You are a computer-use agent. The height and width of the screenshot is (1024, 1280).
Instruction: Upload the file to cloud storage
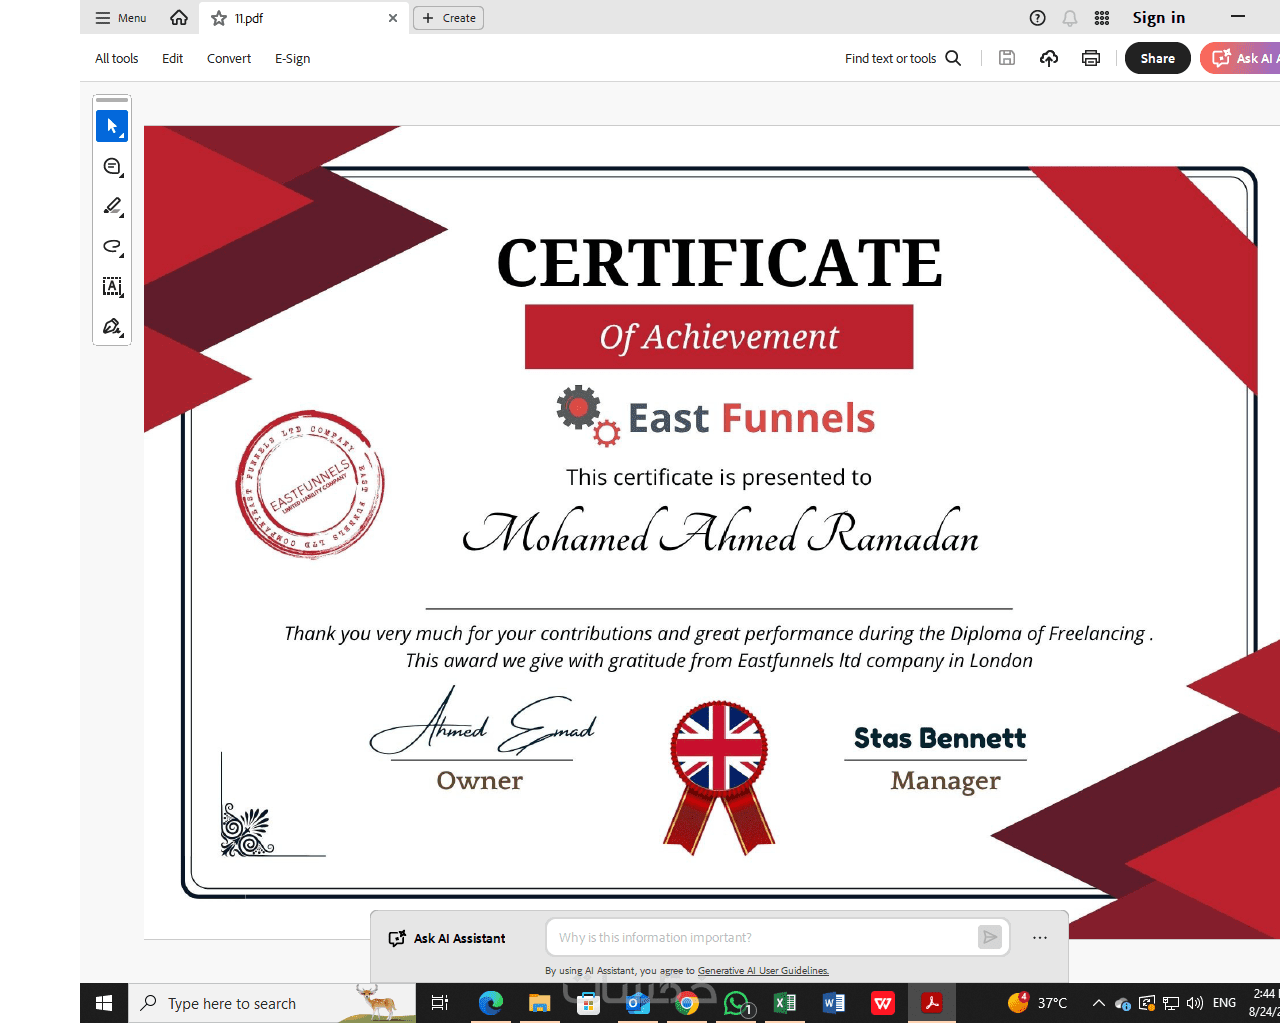(1049, 58)
